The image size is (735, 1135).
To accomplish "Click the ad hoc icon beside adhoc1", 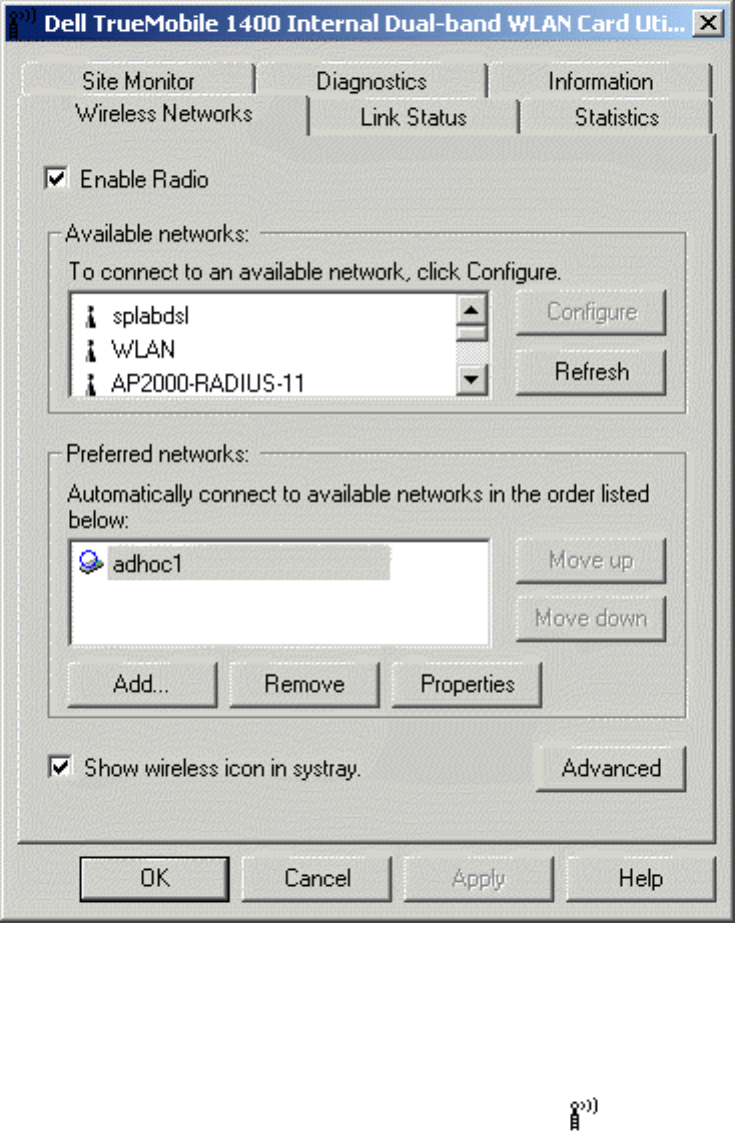I will [x=91, y=562].
